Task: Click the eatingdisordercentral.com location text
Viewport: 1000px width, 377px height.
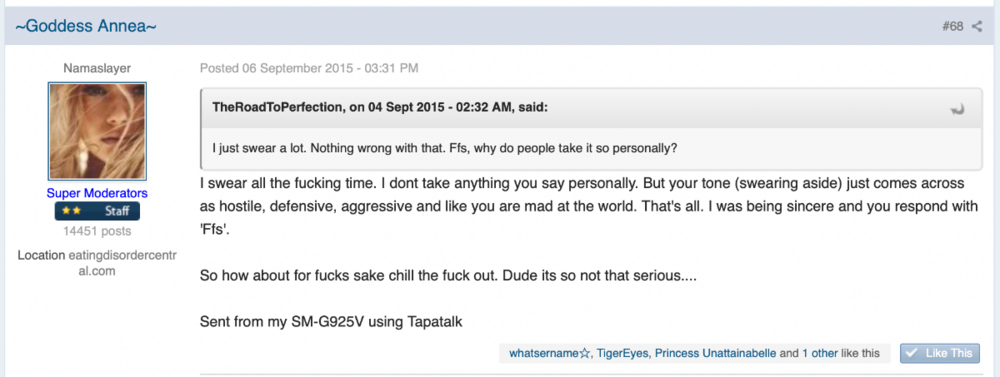Action: pos(97,263)
